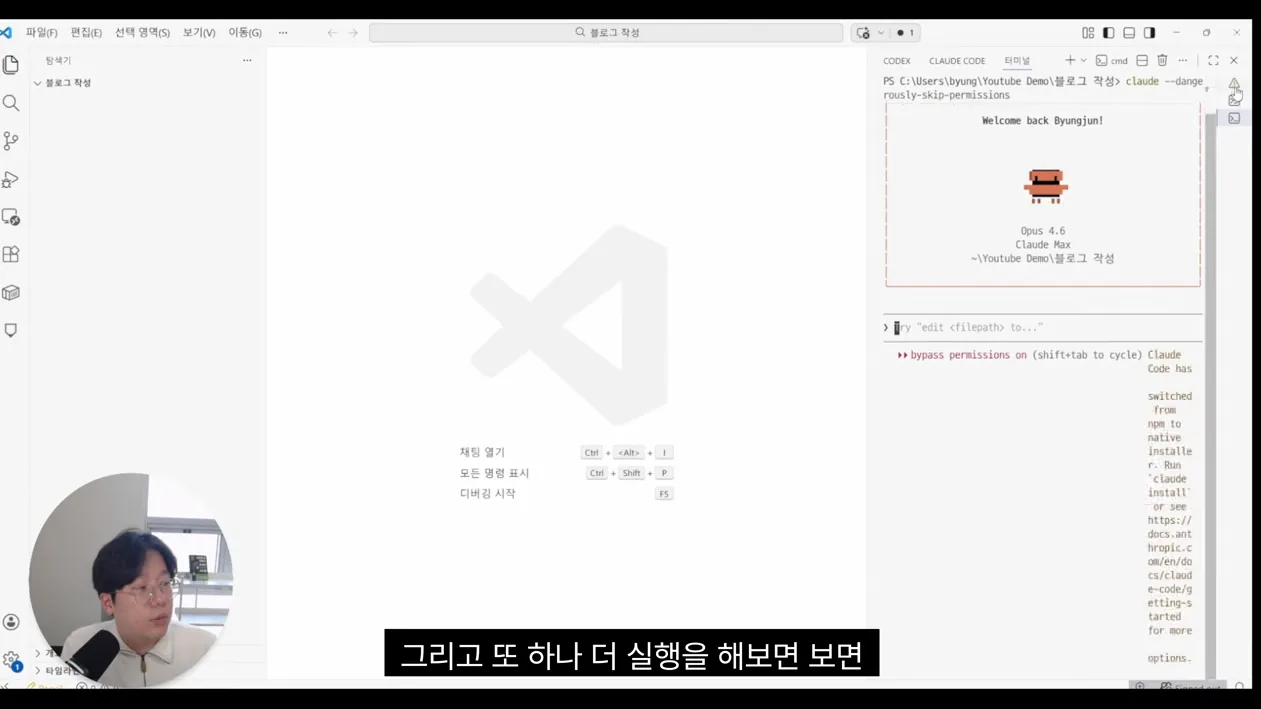
Task: Click the 디버깅 시작 shortcut hint
Action: pyautogui.click(x=566, y=494)
